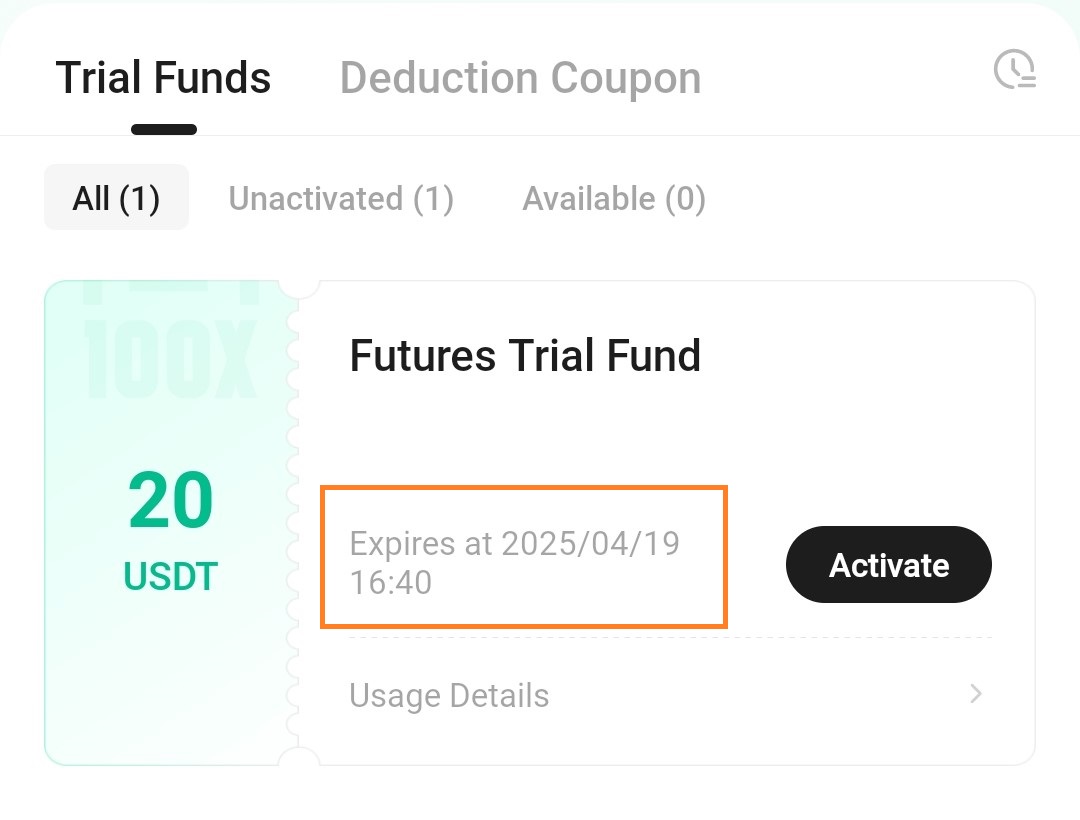
Task: Switch to the Deduction Coupon tab
Action: 521,77
